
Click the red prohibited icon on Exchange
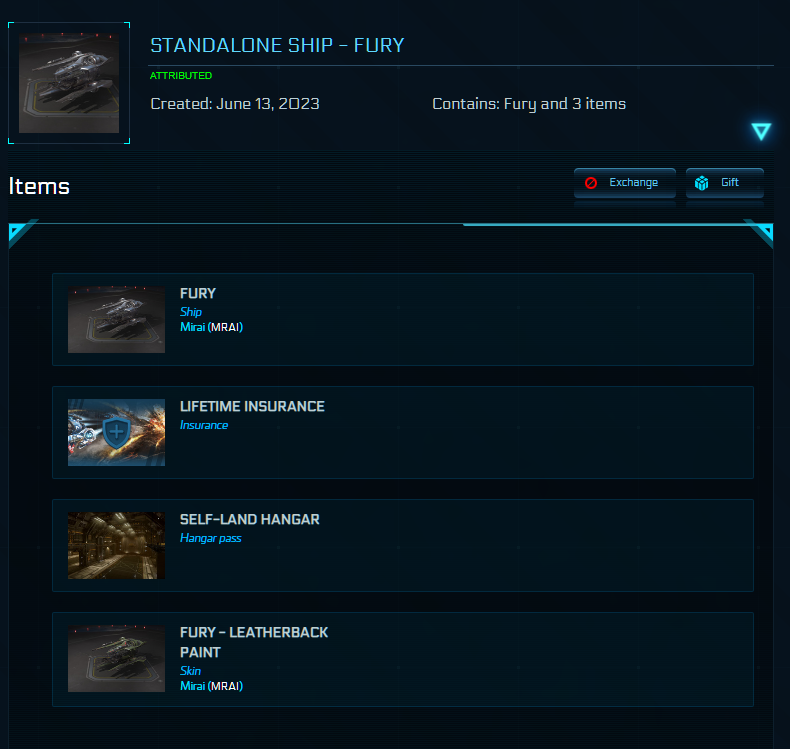pyautogui.click(x=591, y=183)
